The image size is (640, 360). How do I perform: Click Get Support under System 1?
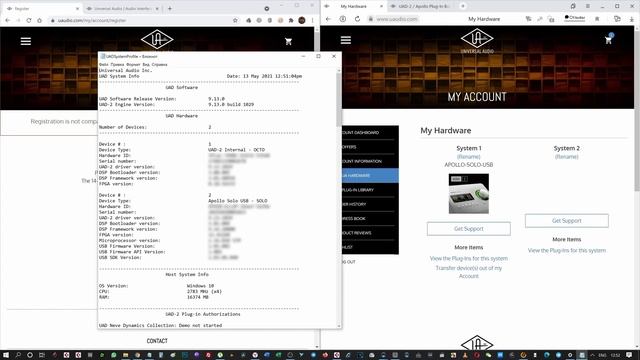point(469,229)
